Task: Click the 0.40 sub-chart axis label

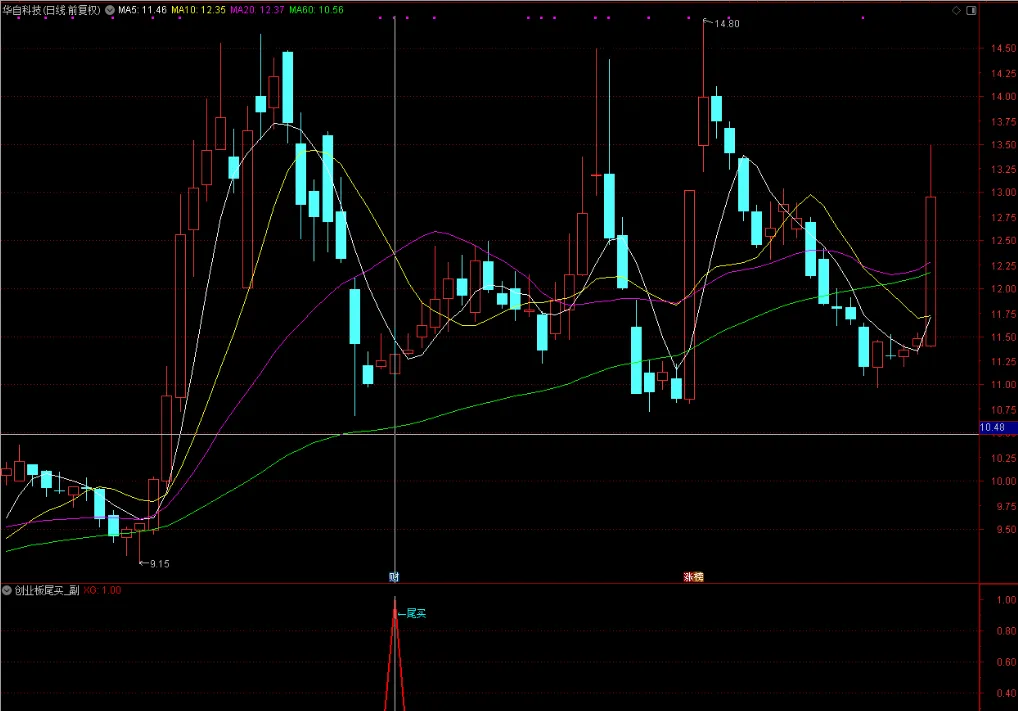Action: (1006, 693)
